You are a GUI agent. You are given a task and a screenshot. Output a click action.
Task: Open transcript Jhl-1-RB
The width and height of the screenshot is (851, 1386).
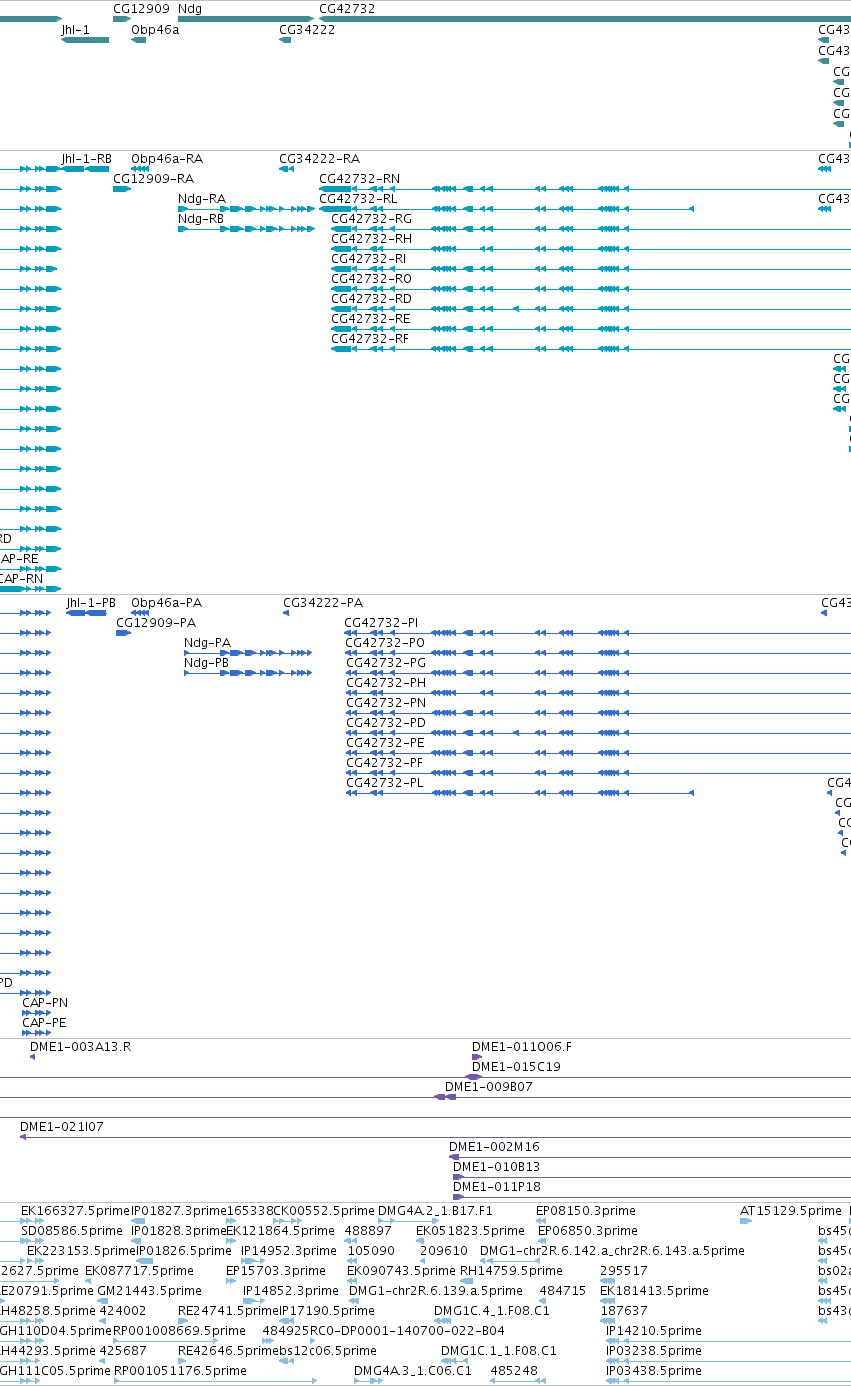[x=87, y=158]
